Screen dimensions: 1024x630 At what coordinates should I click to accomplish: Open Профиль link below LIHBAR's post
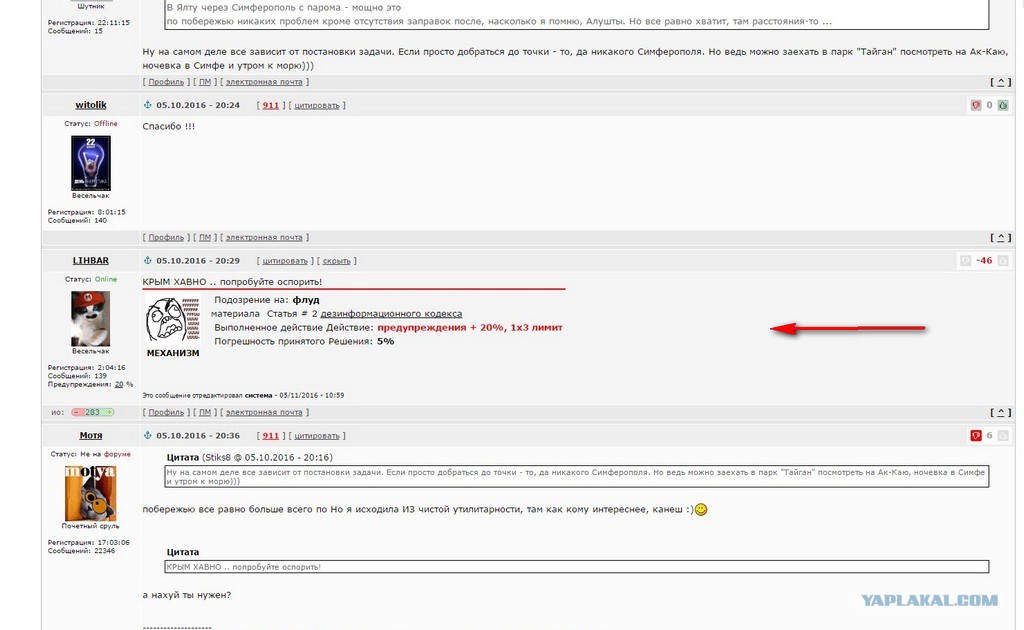[166, 413]
